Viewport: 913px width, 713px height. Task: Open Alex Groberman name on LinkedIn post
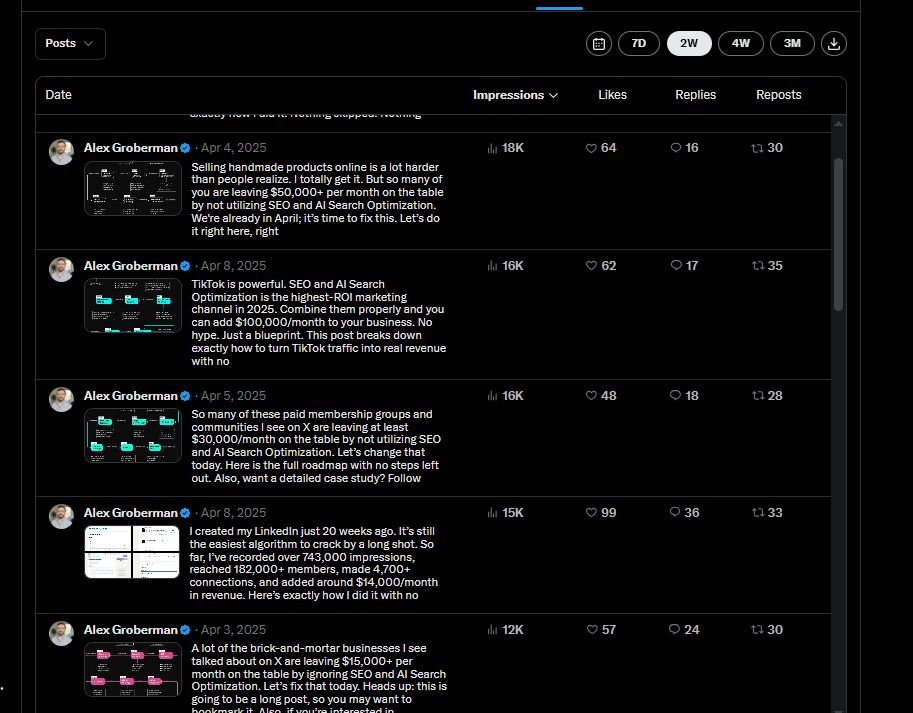130,513
